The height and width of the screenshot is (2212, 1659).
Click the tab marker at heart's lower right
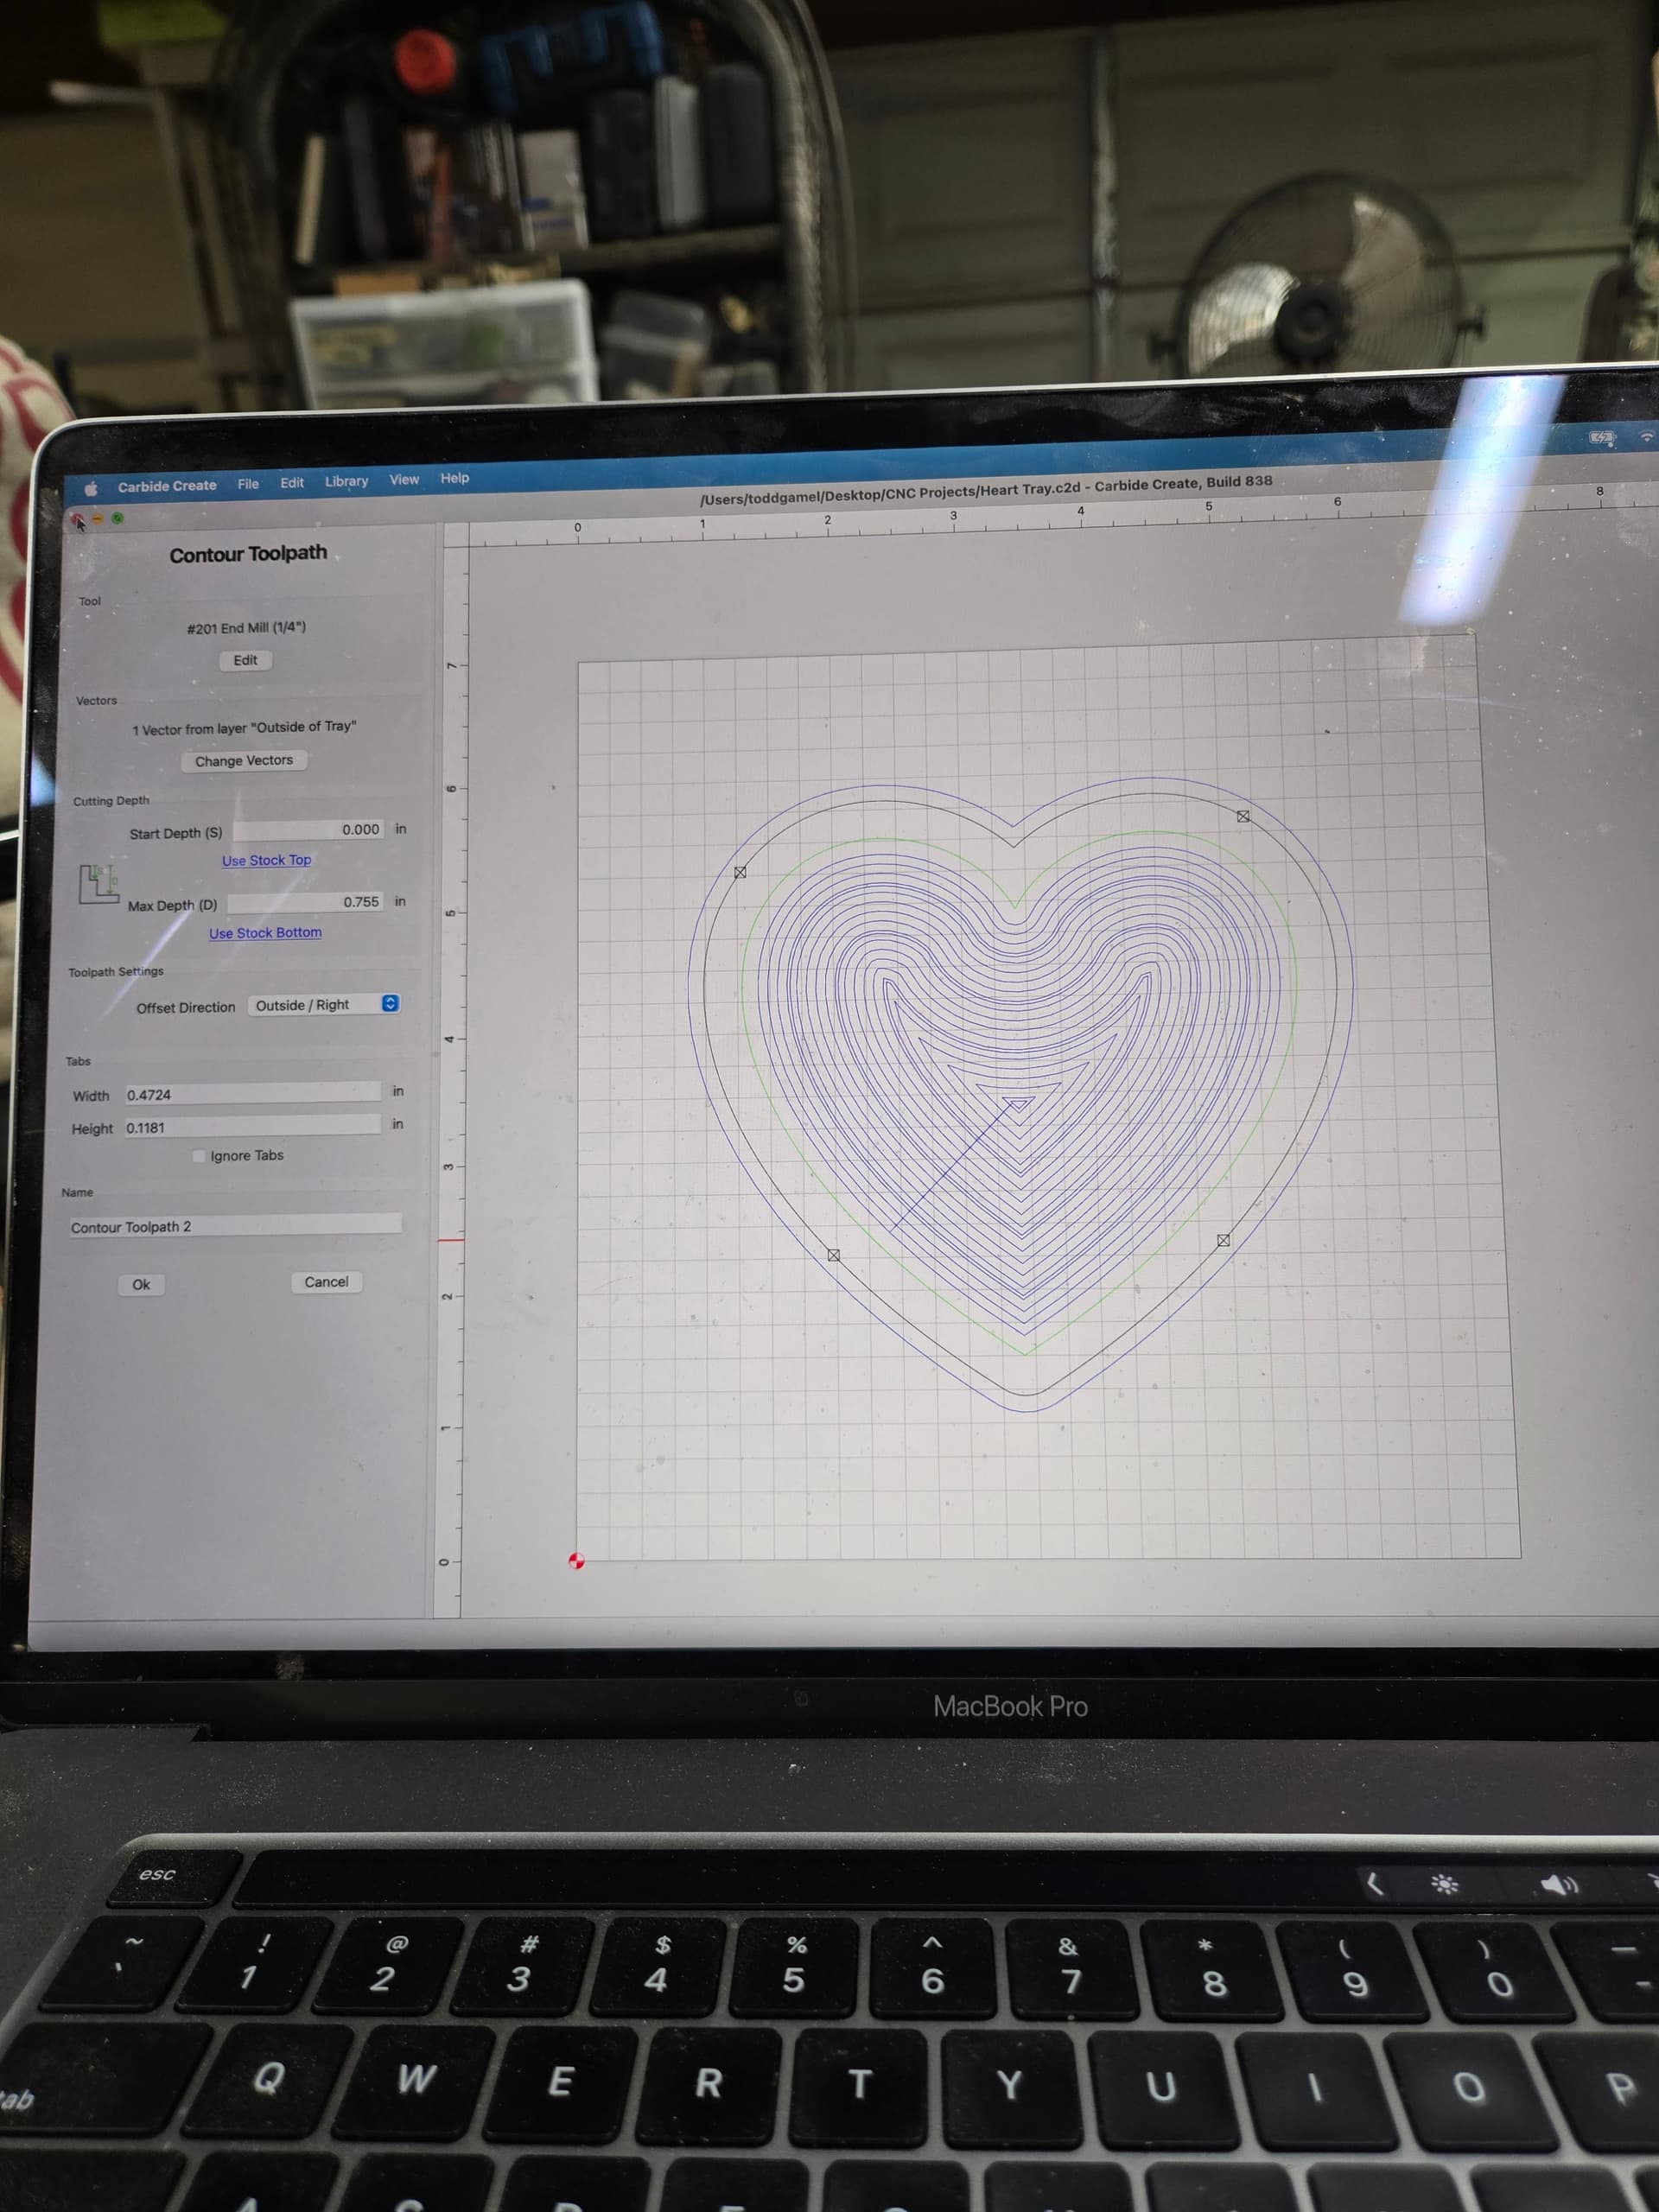tap(1223, 1240)
